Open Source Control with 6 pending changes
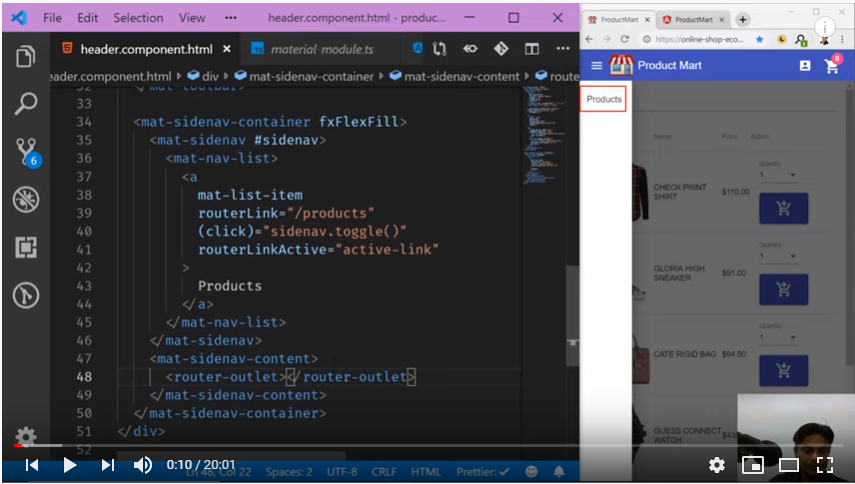855x484 pixels. [26, 152]
